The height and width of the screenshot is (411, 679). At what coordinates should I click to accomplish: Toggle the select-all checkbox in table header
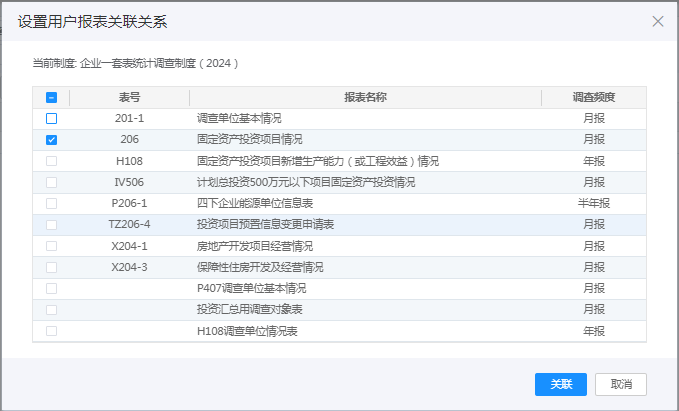click(x=51, y=98)
